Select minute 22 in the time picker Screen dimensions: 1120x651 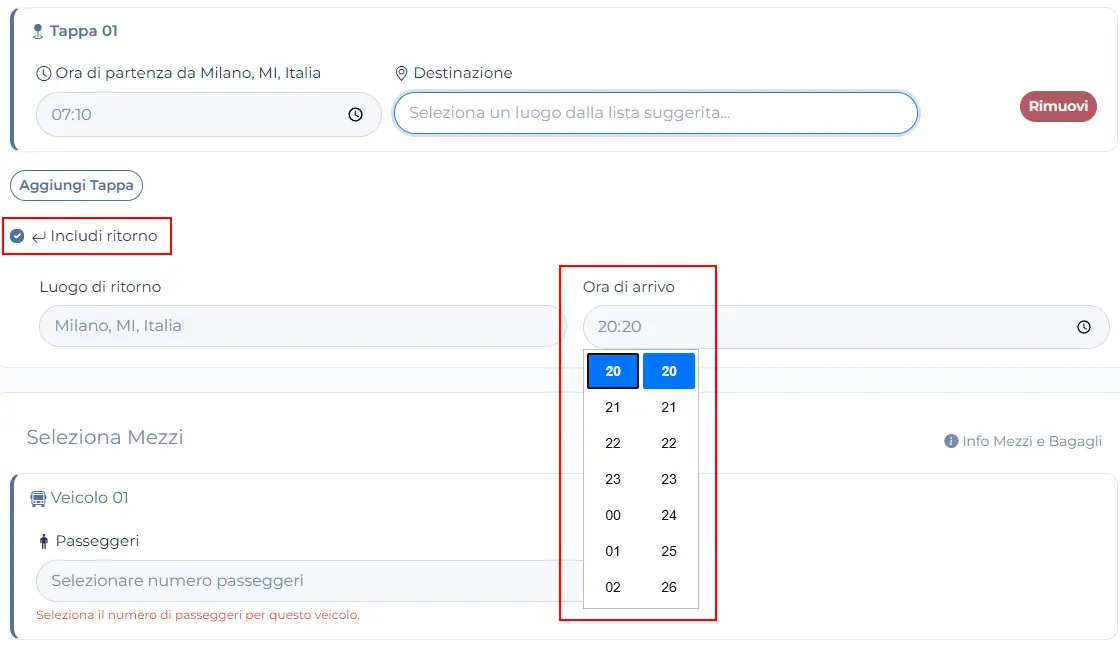[669, 443]
